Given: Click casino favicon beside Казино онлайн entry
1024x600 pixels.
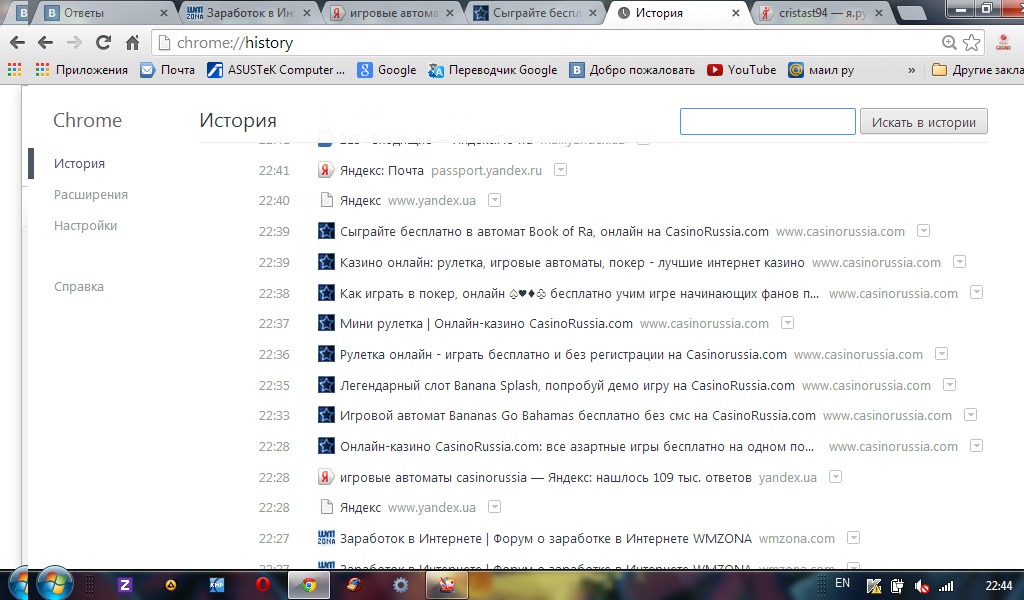Looking at the screenshot, I should coord(326,262).
